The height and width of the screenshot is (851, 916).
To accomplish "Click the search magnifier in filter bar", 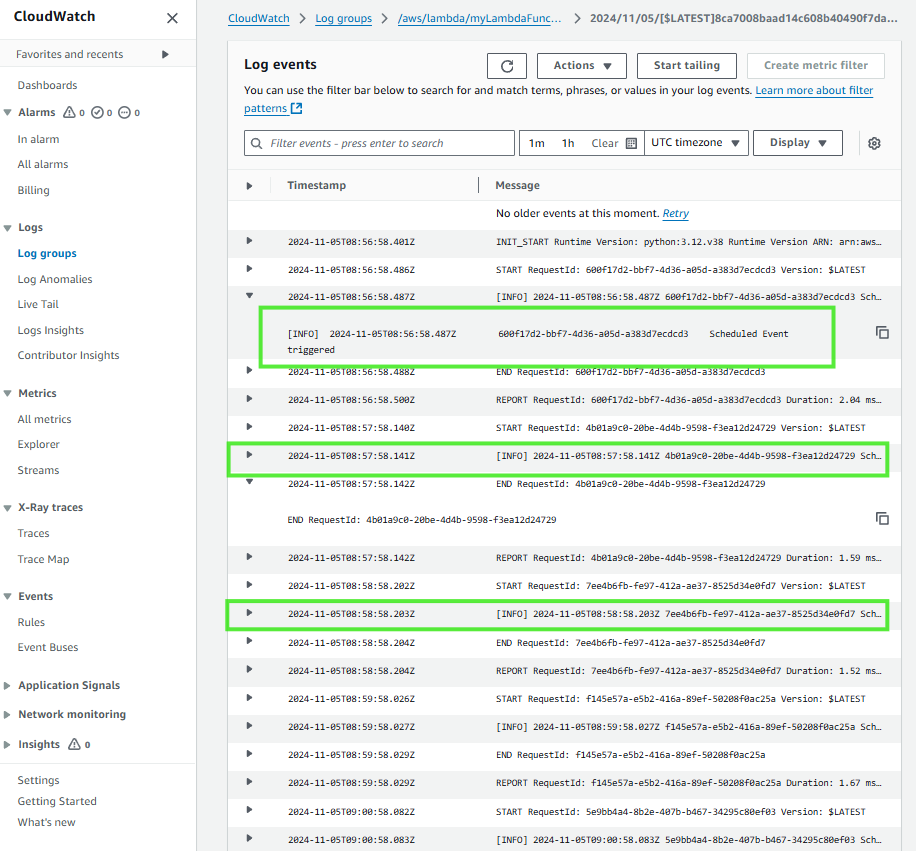I will click(257, 143).
